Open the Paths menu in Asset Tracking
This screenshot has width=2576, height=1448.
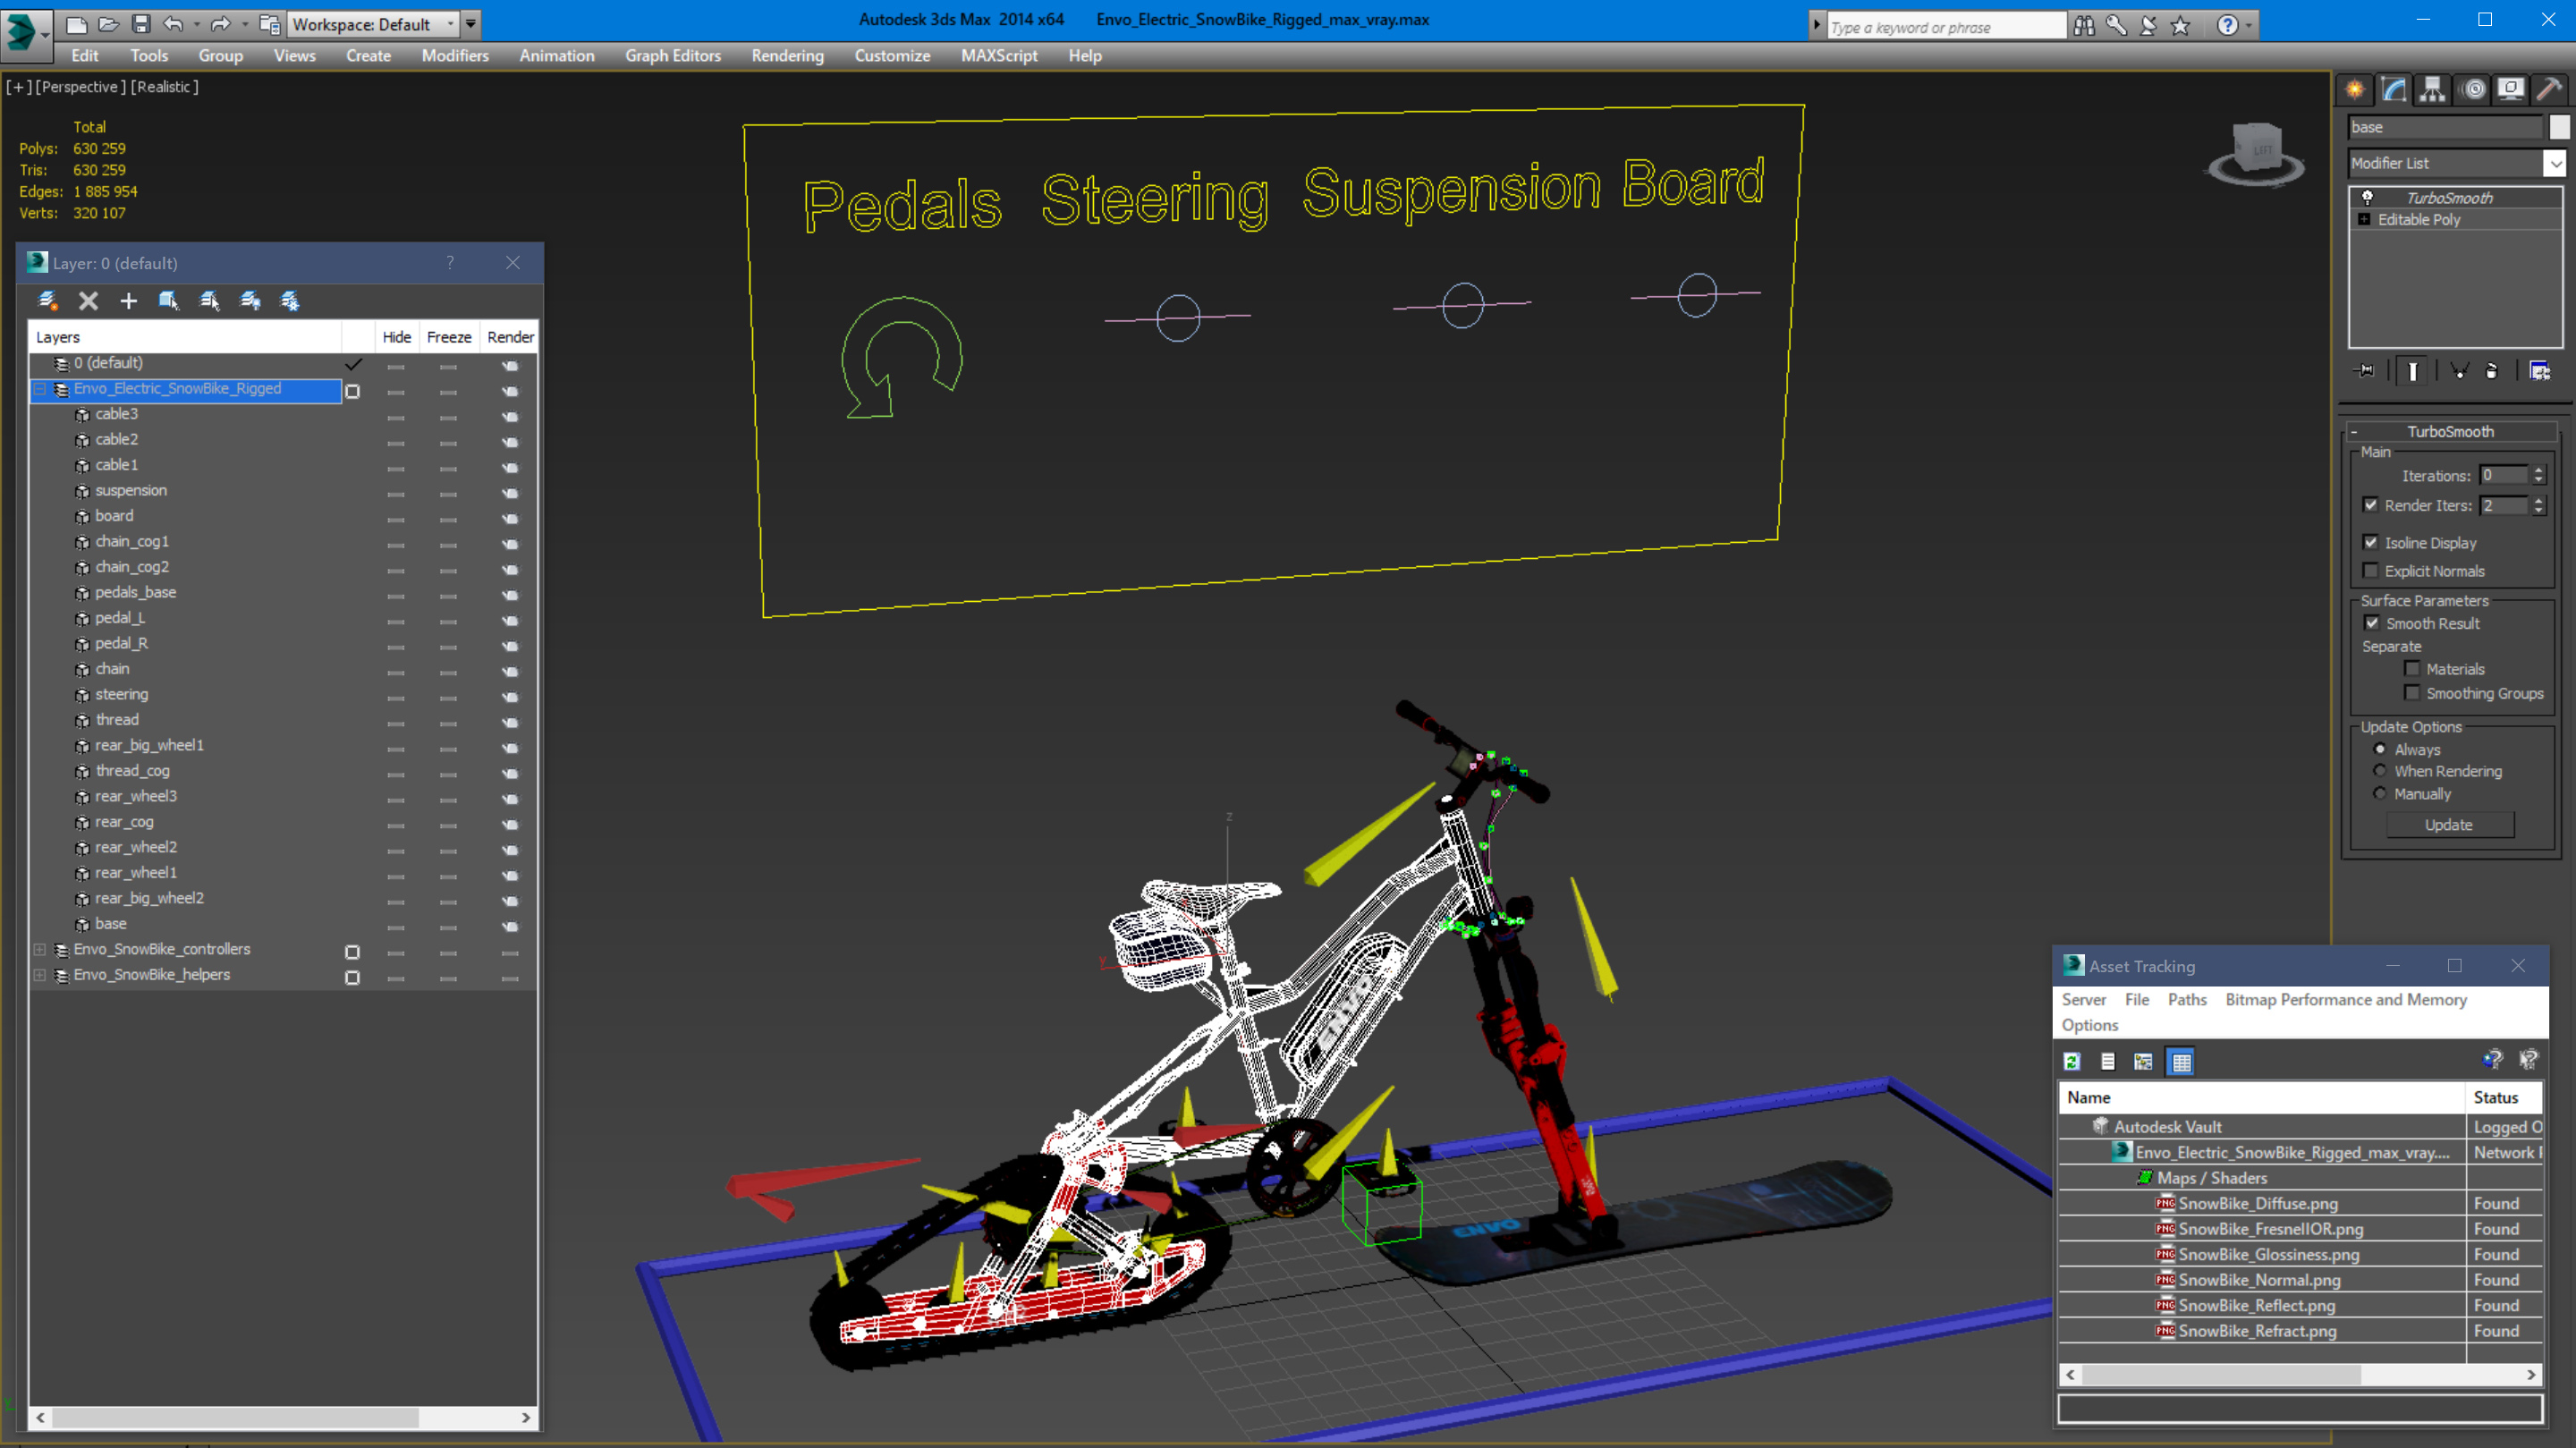[x=2187, y=1000]
